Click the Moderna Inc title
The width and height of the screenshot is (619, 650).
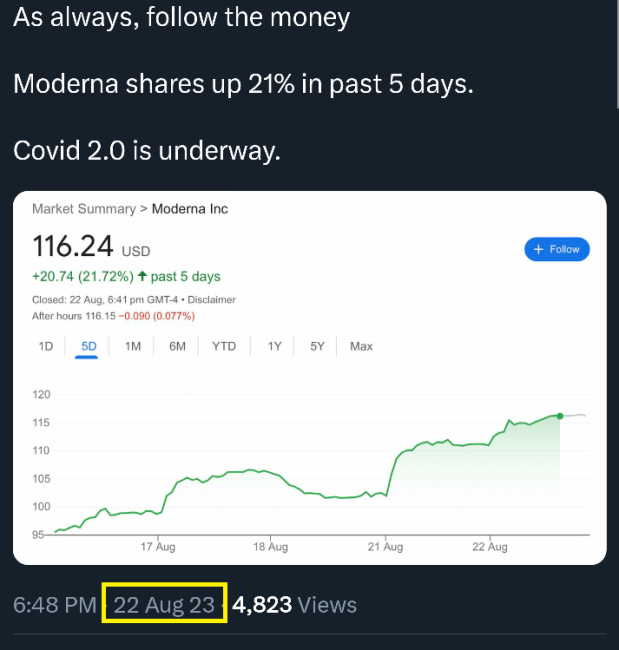point(190,209)
